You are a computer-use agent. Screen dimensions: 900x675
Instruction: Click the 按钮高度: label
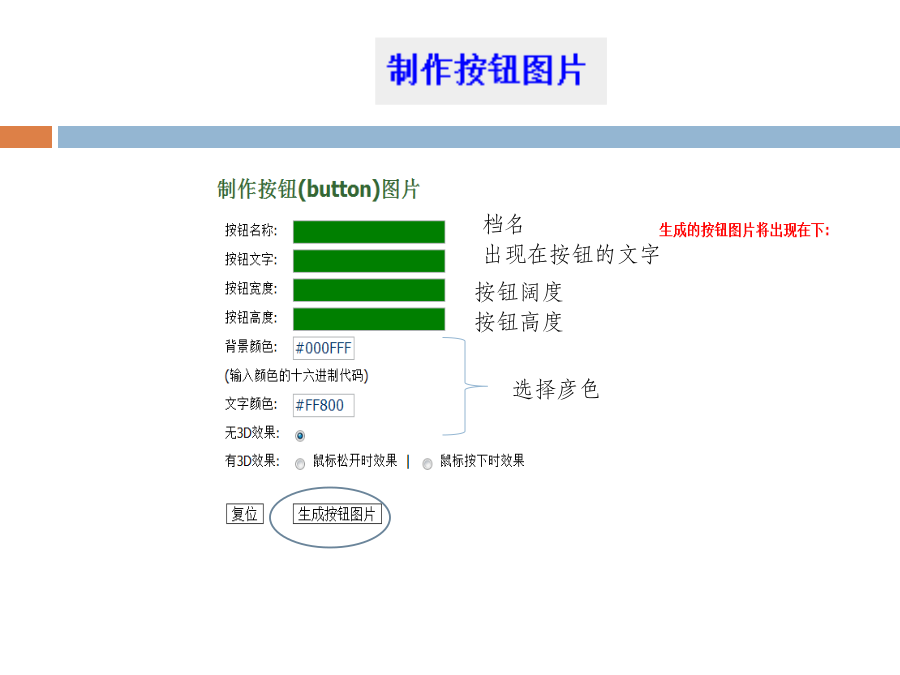251,317
